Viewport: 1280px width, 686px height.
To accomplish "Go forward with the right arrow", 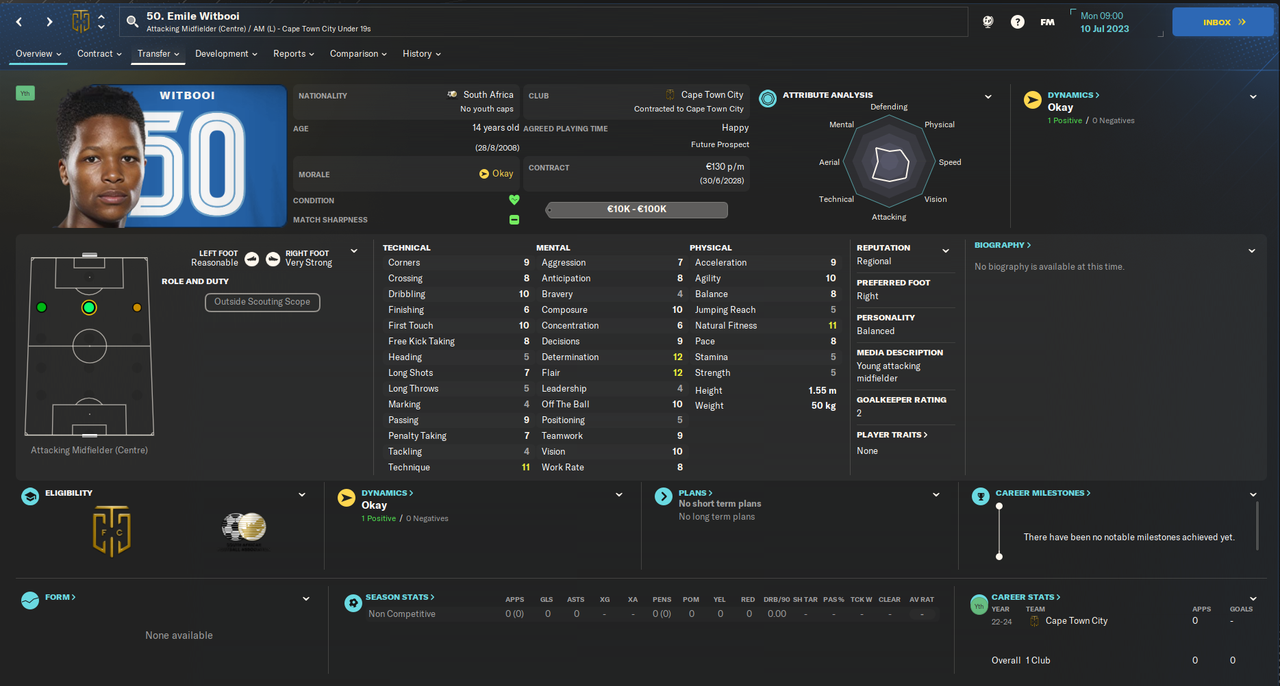I will [x=49, y=22].
